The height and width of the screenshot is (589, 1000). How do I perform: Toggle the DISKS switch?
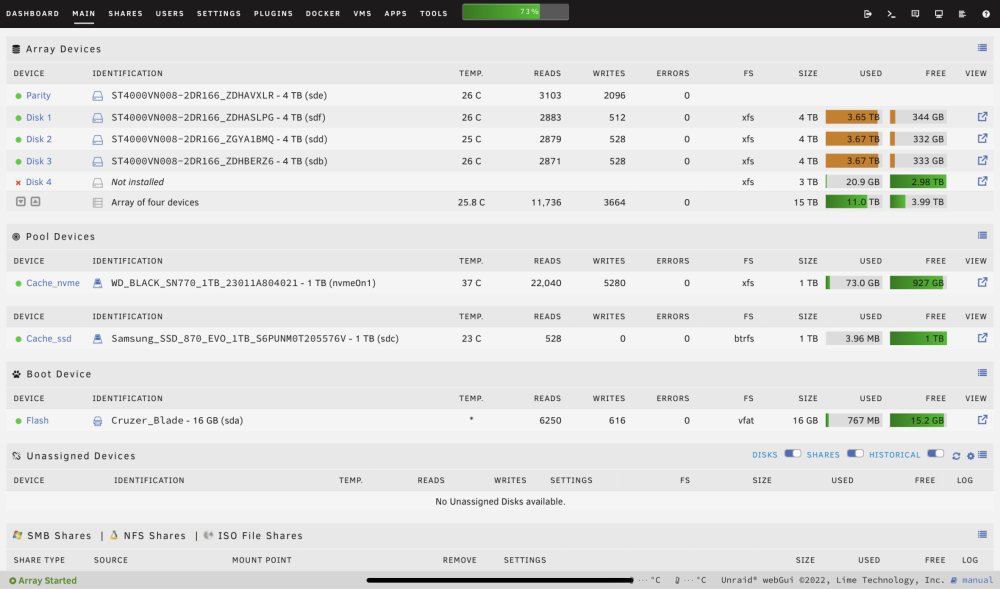pos(792,454)
